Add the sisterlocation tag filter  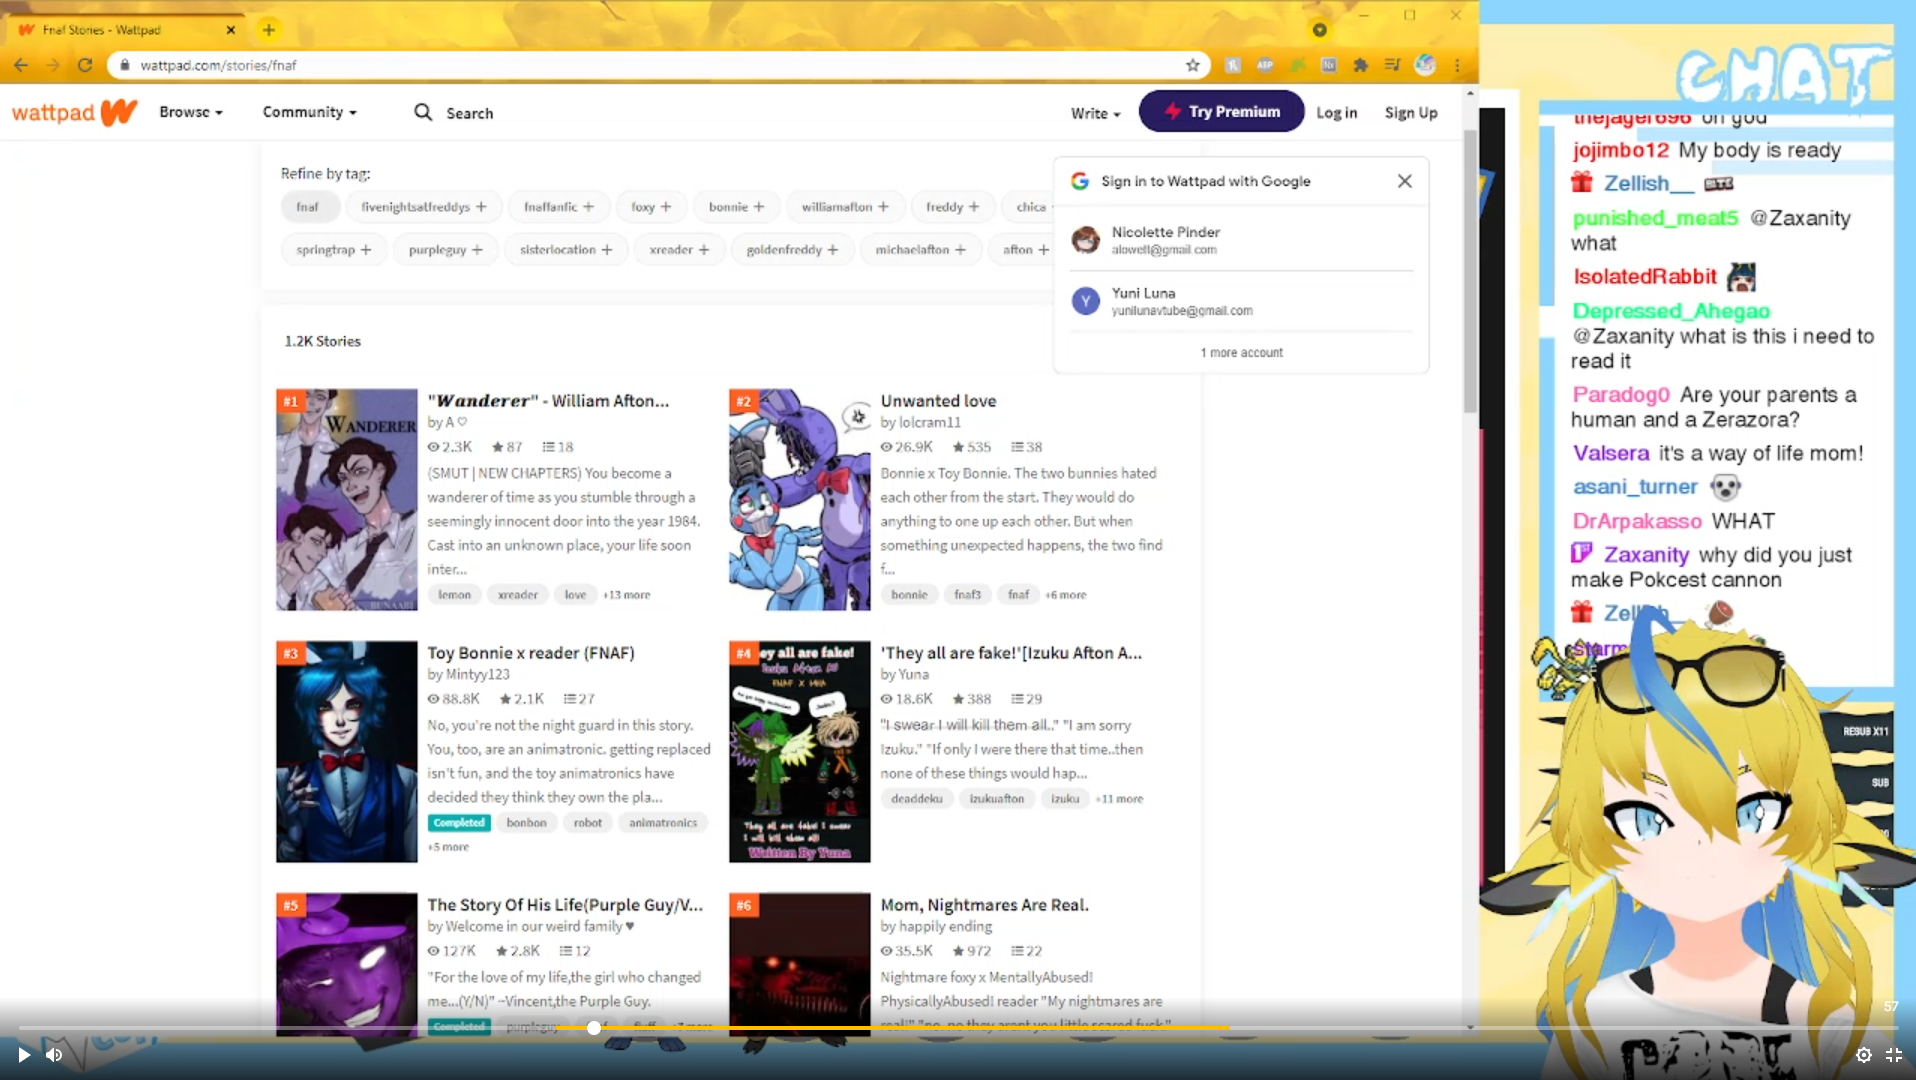pos(566,250)
